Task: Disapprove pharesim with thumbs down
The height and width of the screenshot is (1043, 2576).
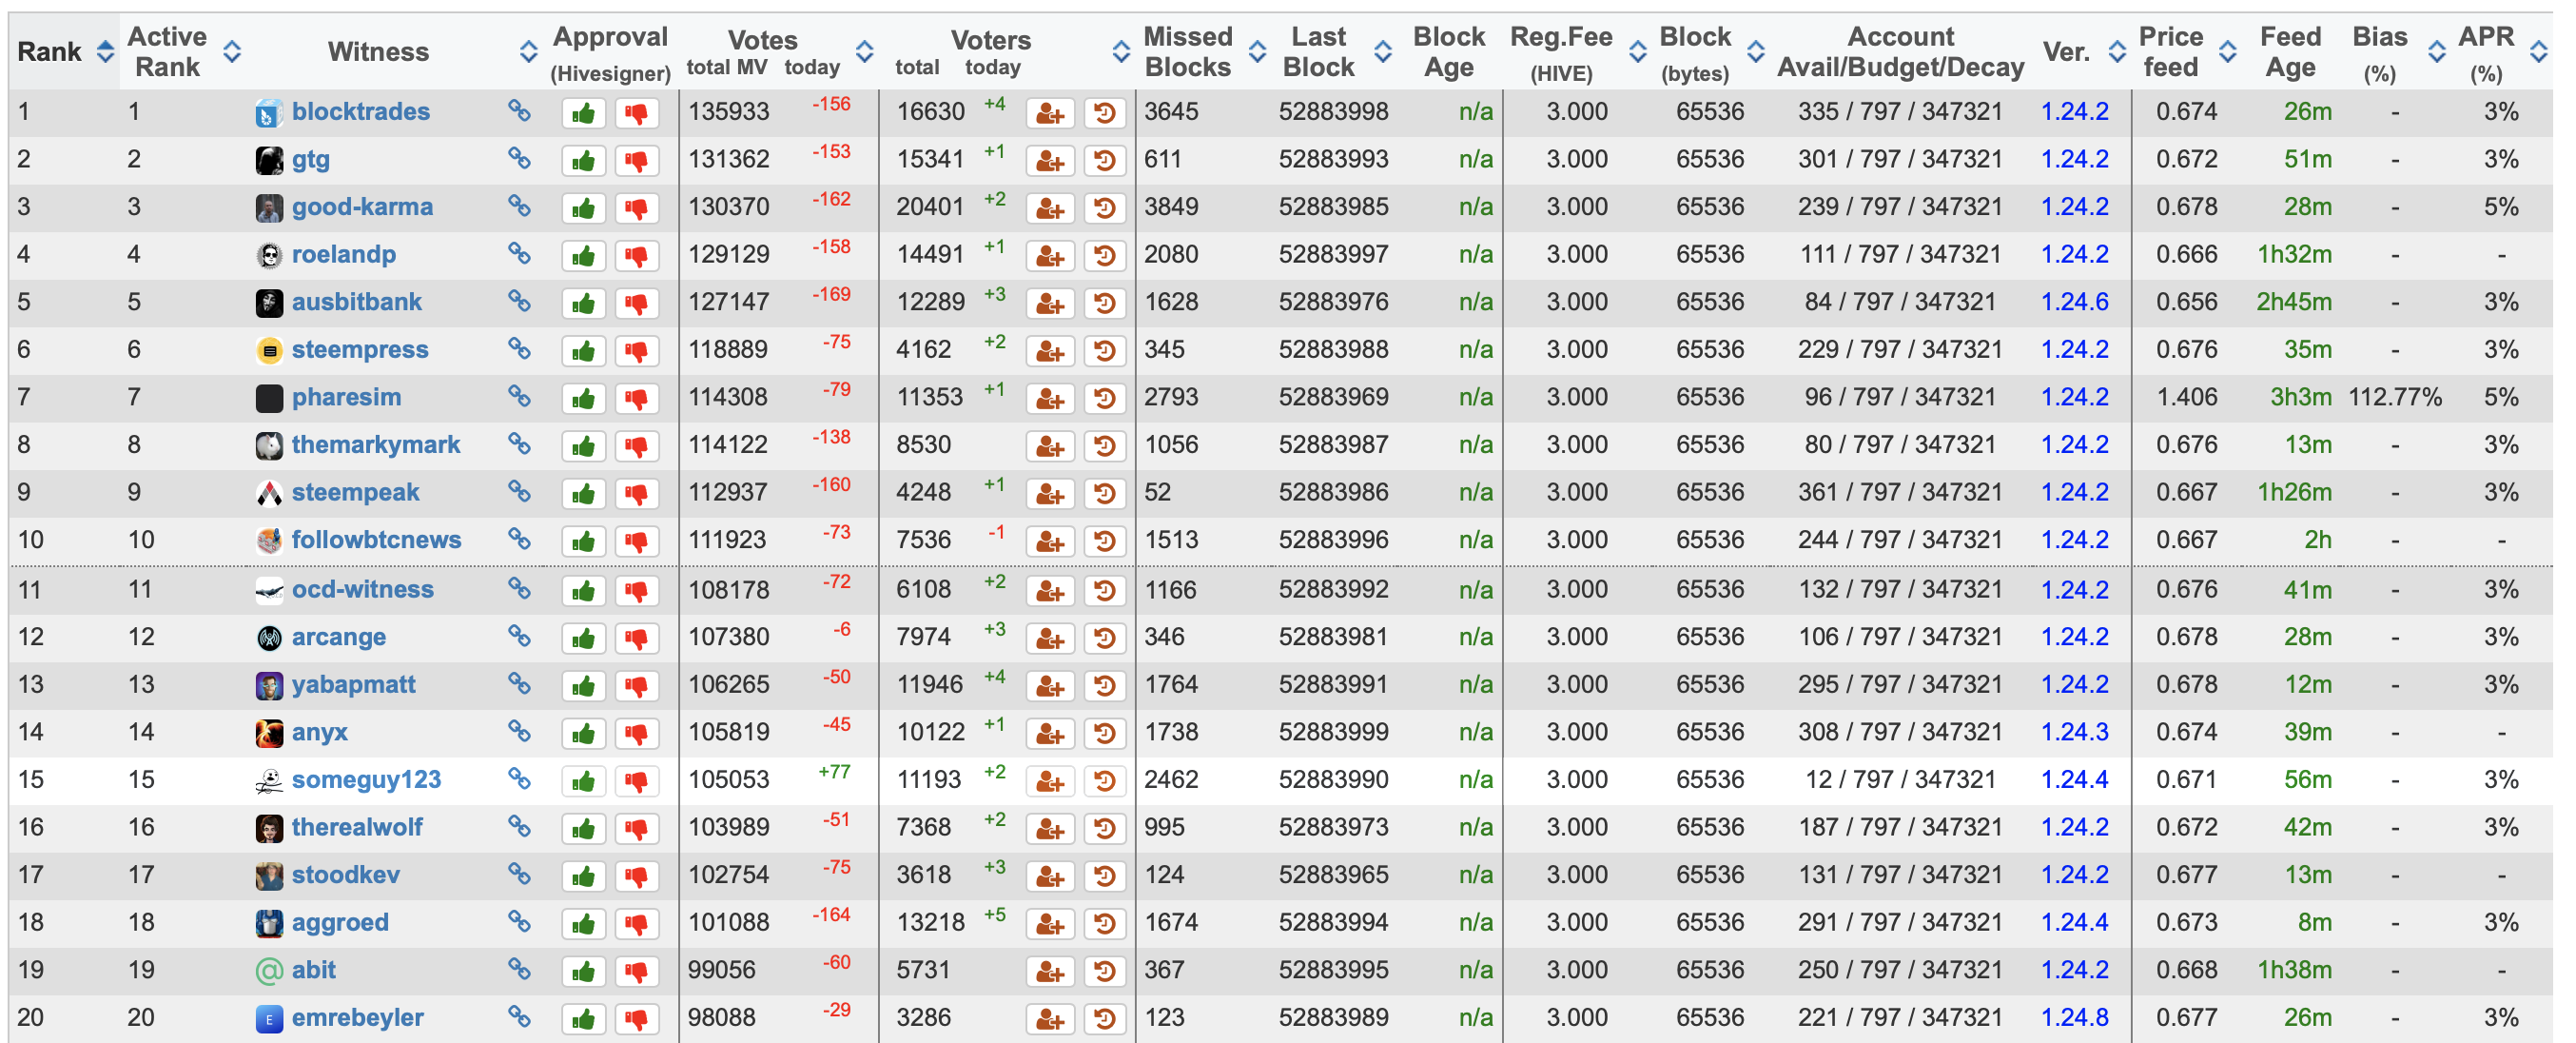Action: click(636, 399)
